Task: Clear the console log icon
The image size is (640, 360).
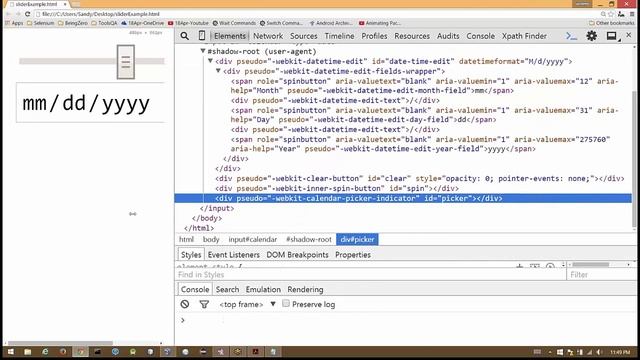Action: point(184,304)
